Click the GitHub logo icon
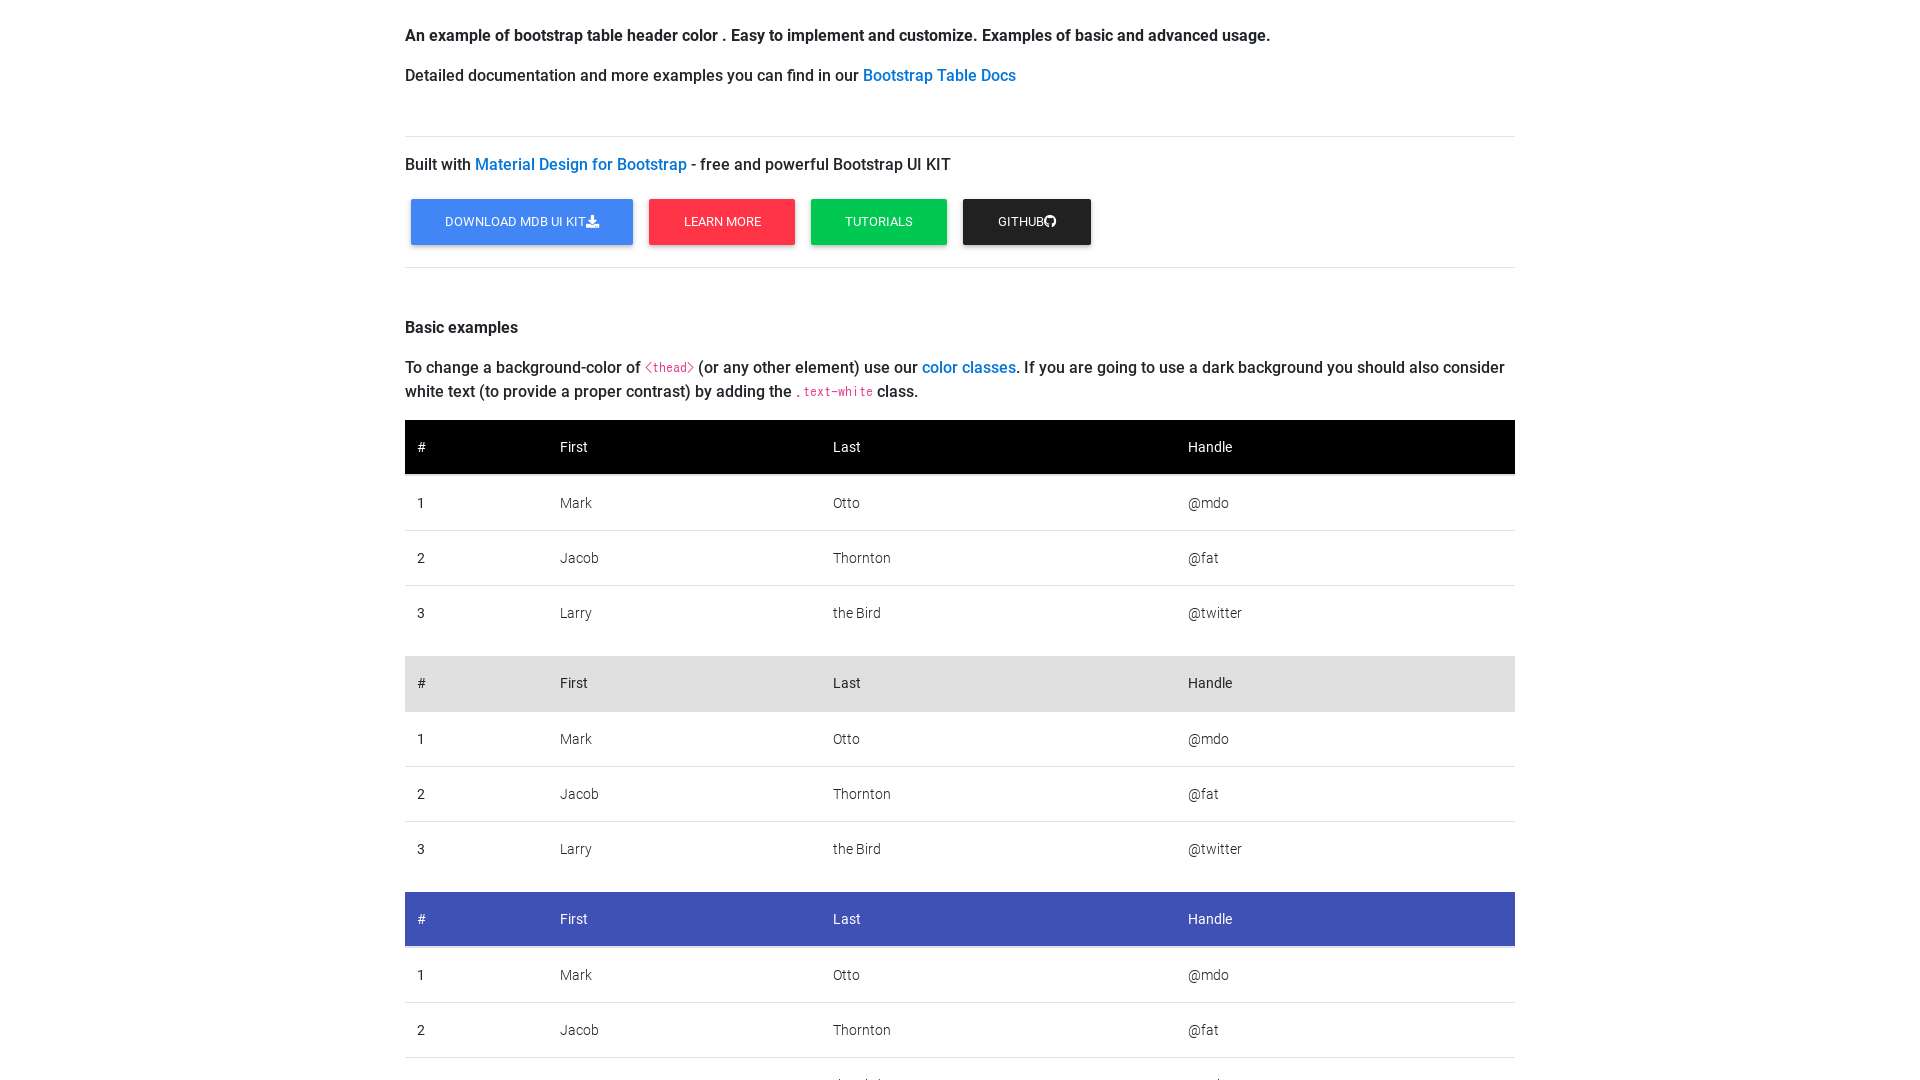Screen dimensions: 1920x1080 pos(1050,221)
